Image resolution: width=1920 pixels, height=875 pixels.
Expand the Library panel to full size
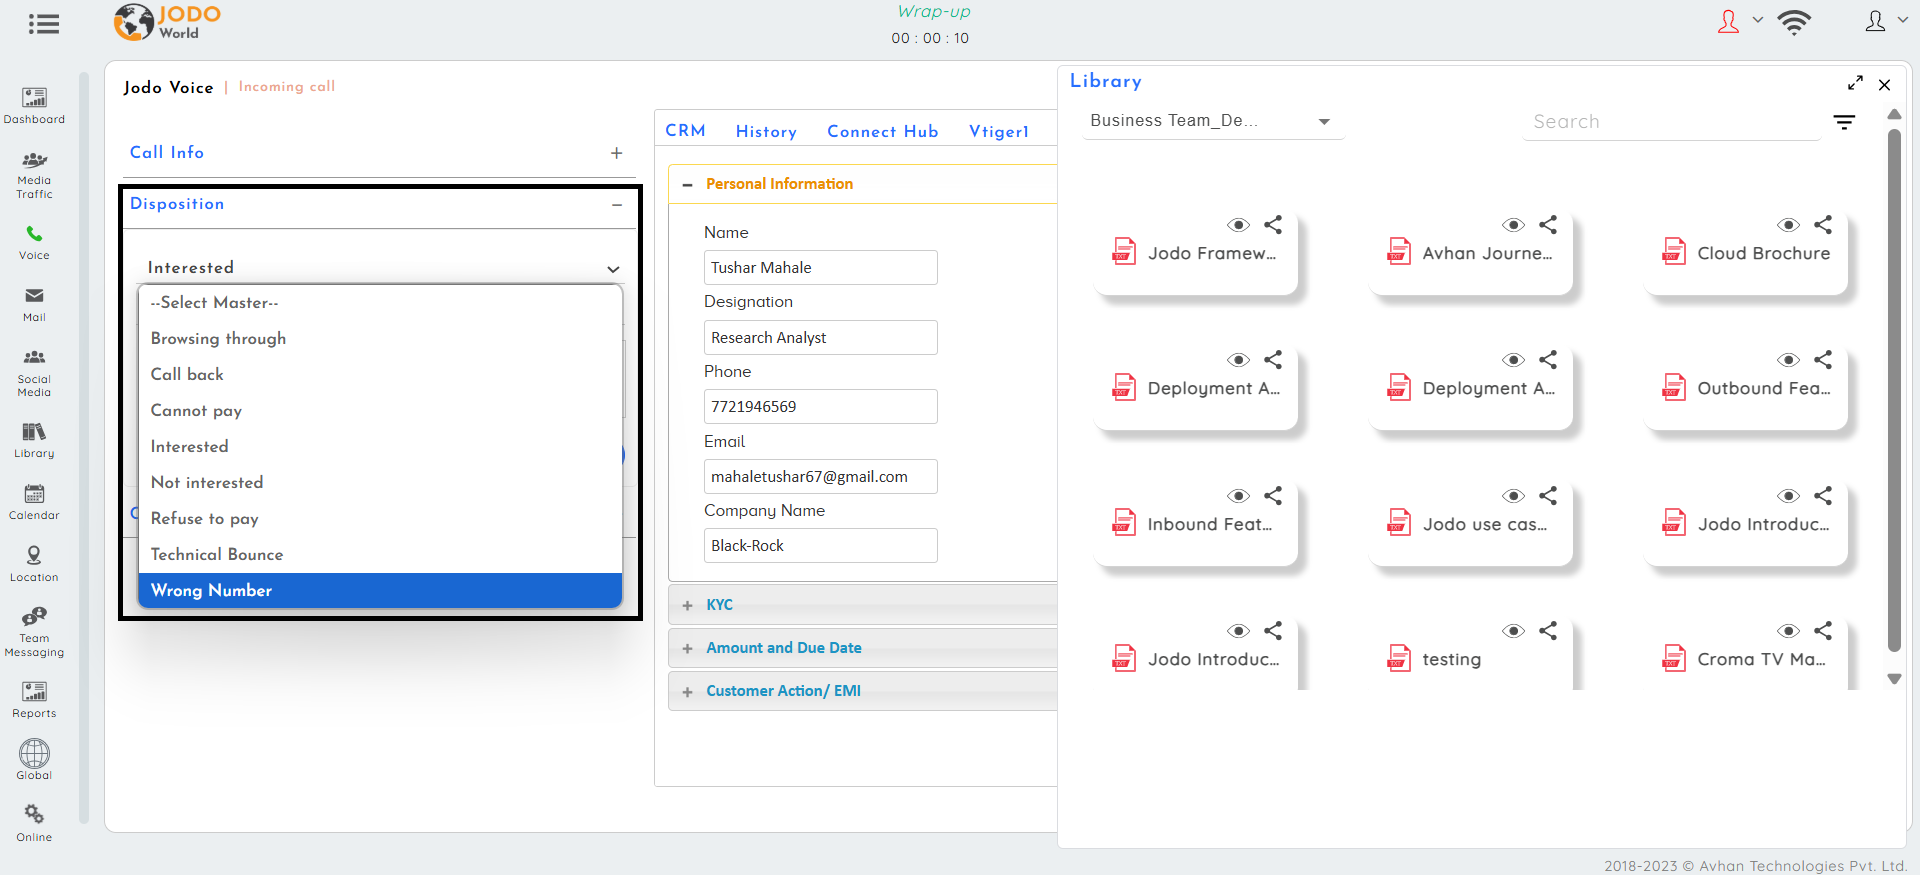[x=1855, y=83]
